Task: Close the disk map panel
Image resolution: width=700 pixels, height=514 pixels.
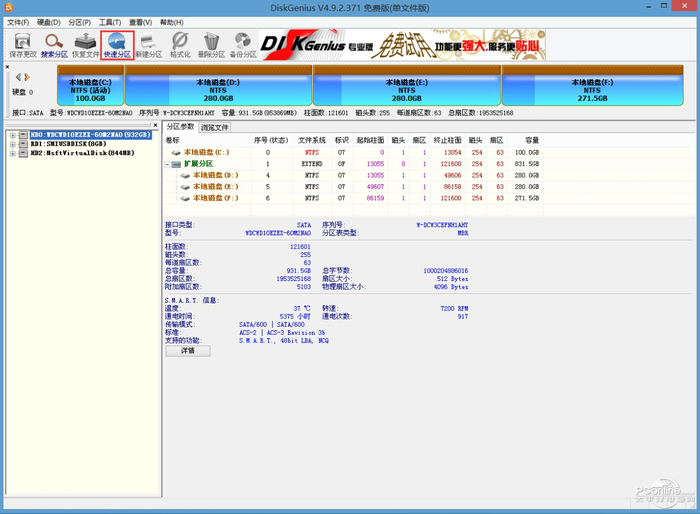Action: click(7, 67)
